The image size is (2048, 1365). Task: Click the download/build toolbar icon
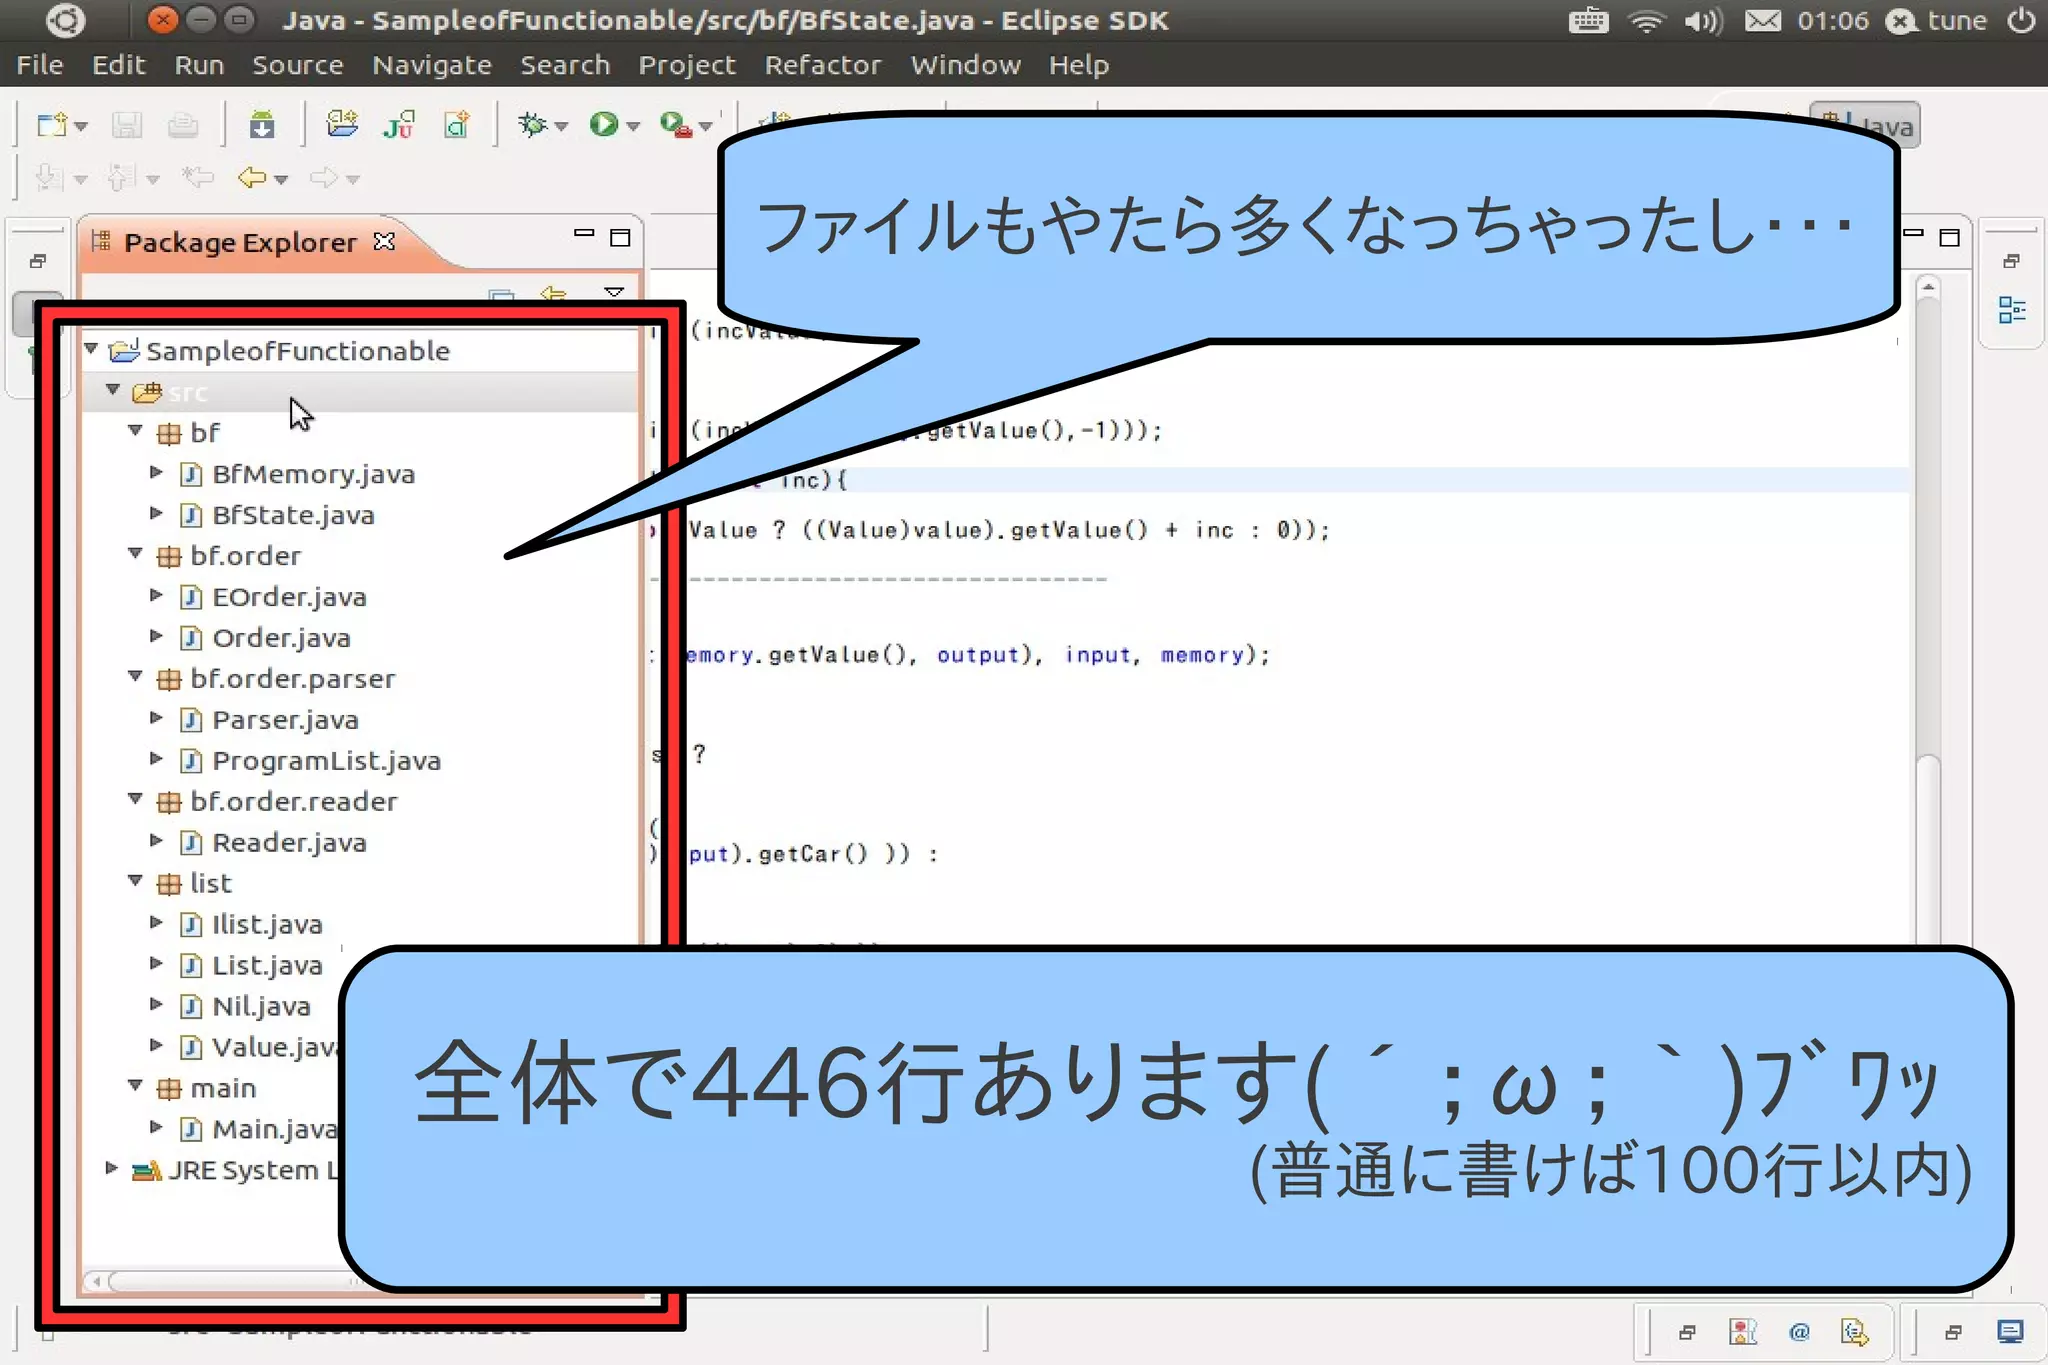pos(262,125)
